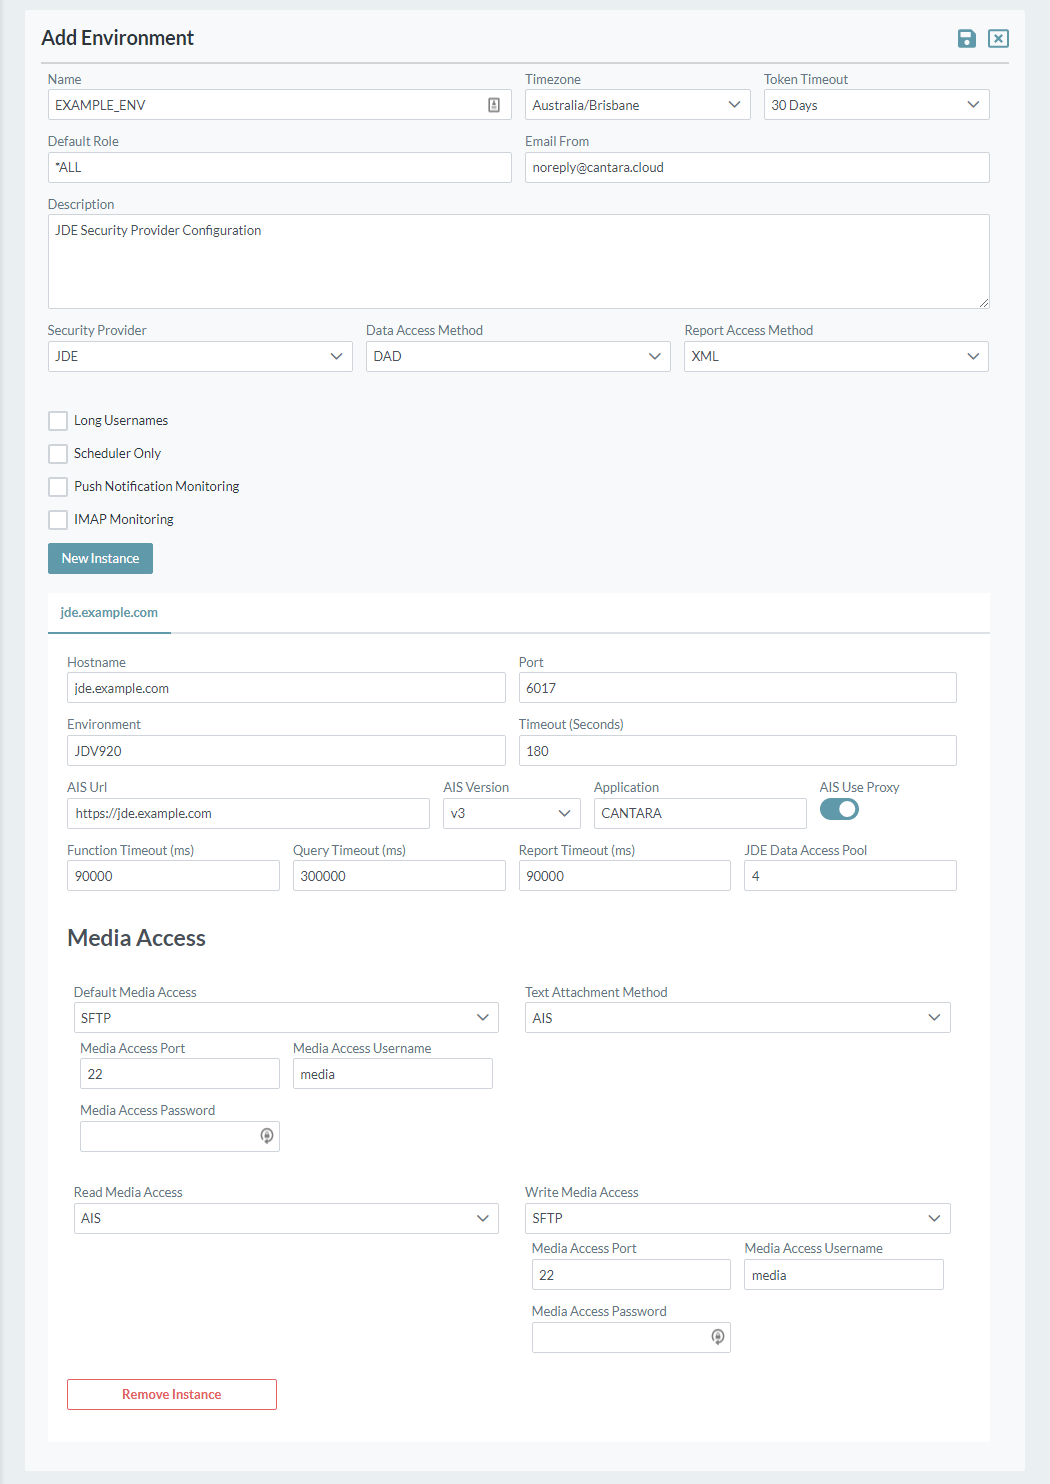Choose an AIS Version from dropdown
This screenshot has height=1484, width=1050.
pyautogui.click(x=511, y=814)
